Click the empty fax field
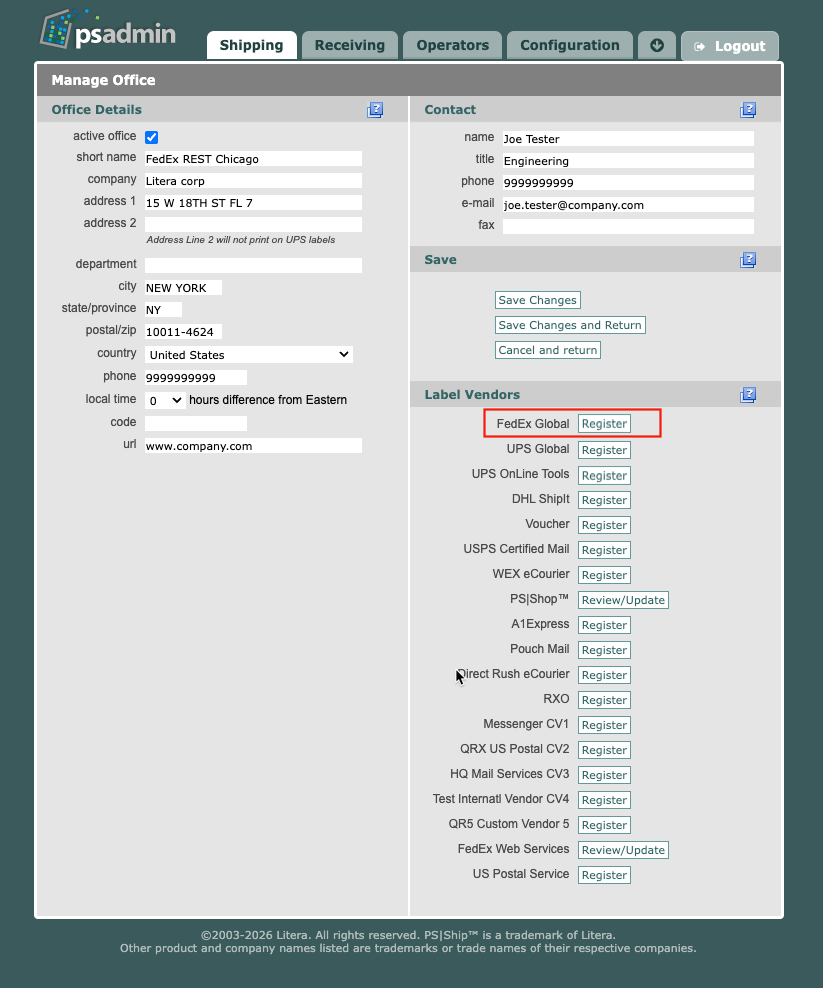 click(628, 226)
